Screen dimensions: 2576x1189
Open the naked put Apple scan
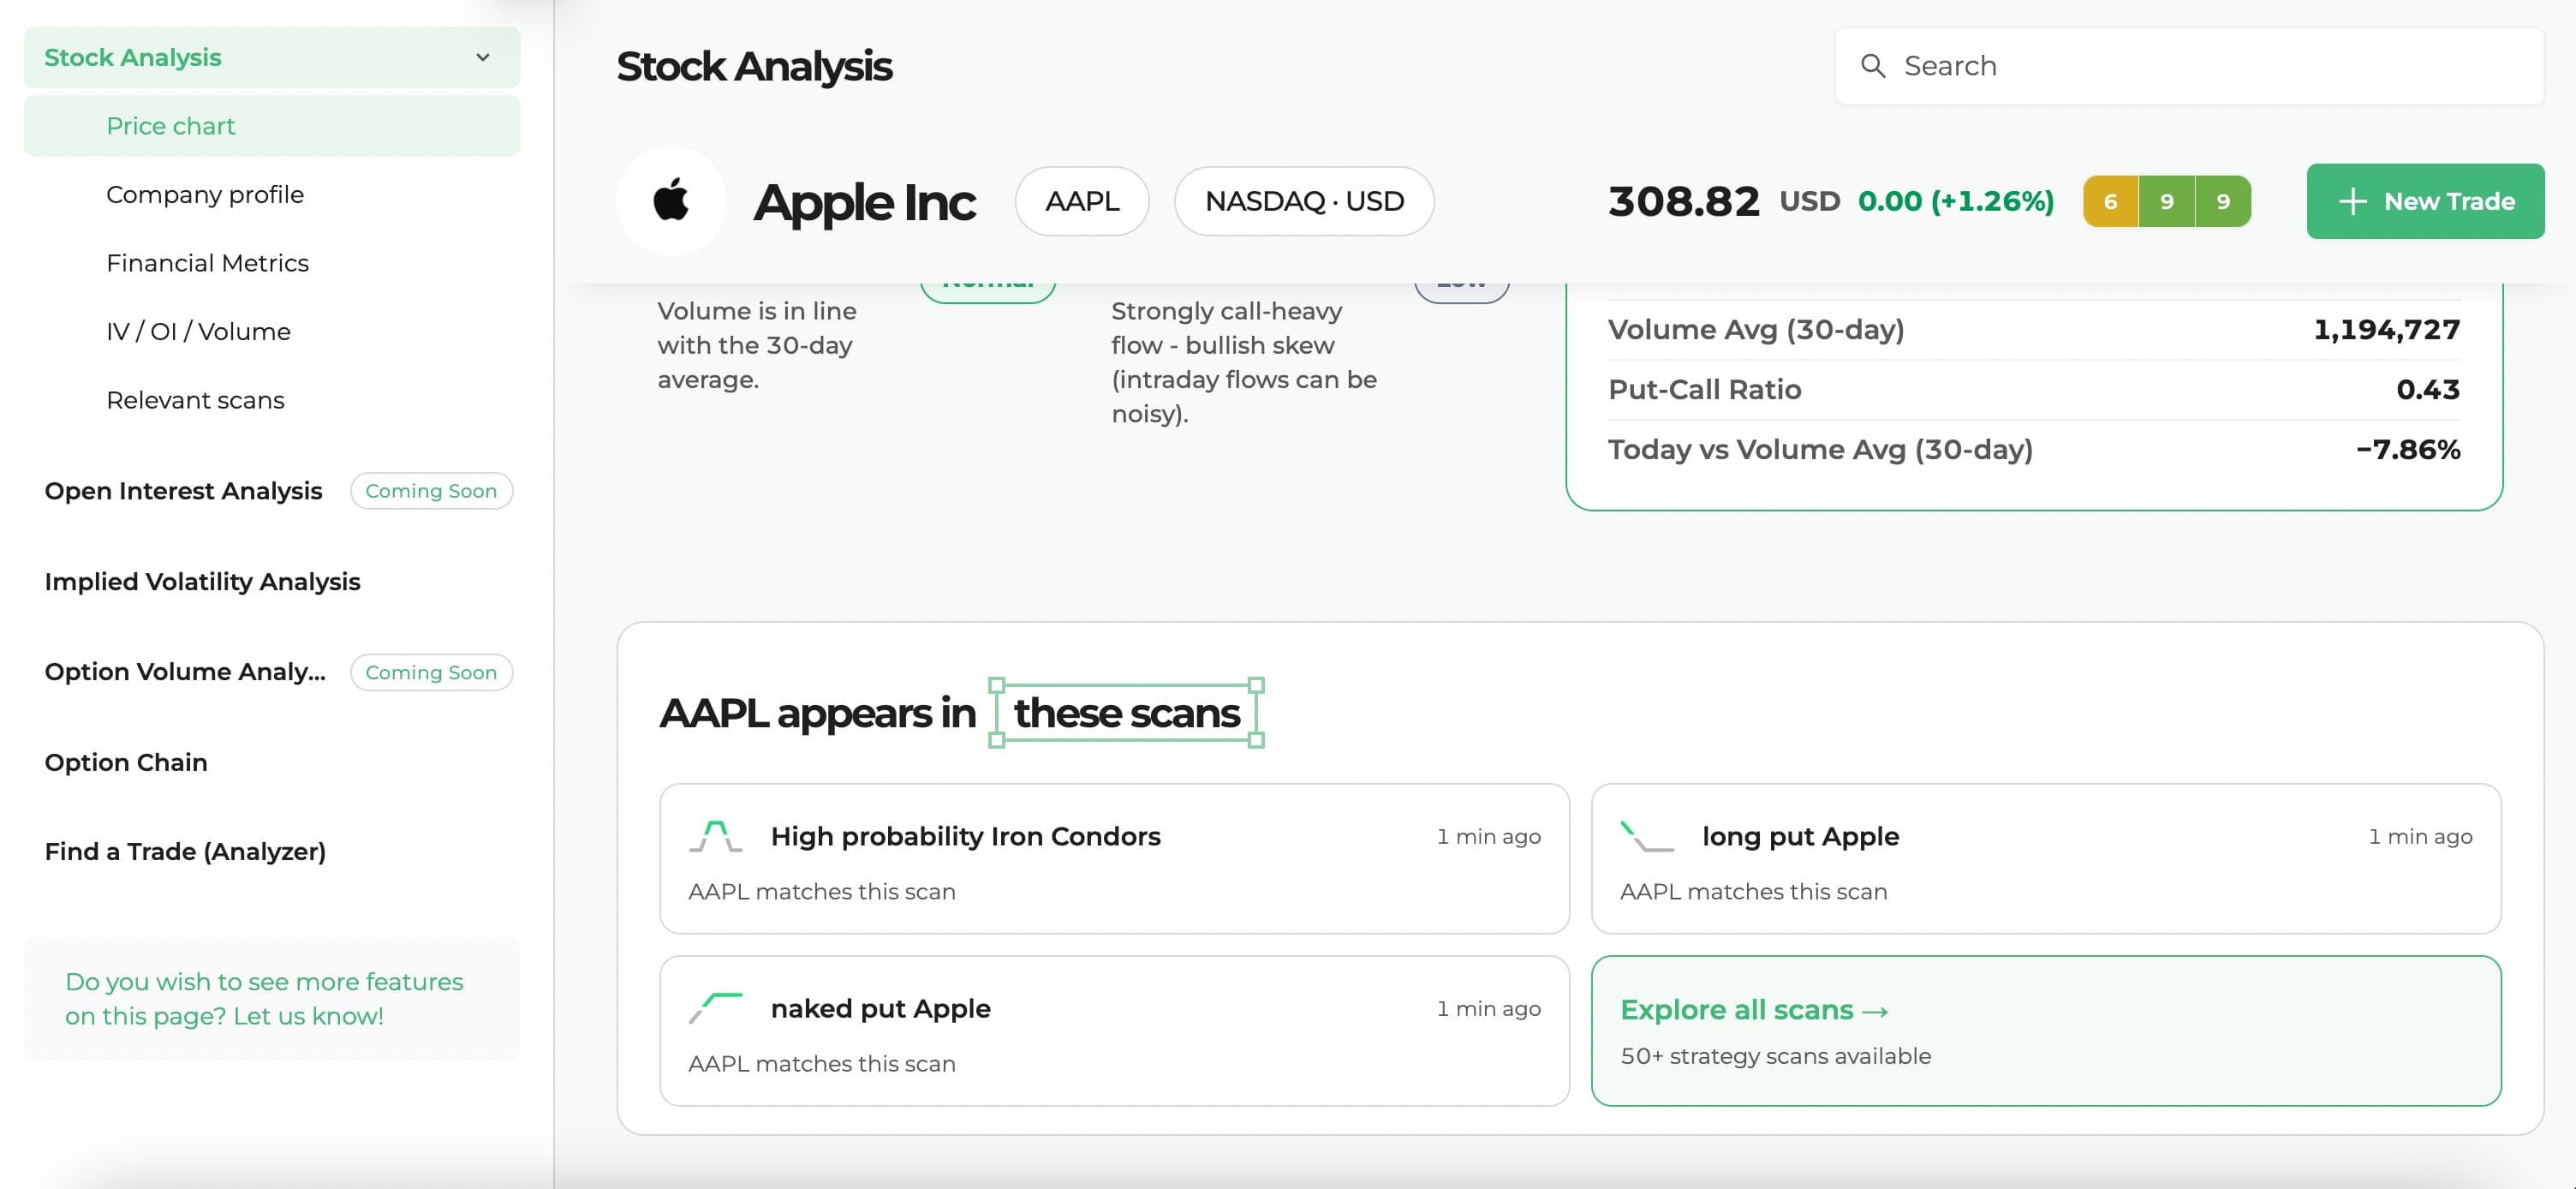(1114, 1031)
